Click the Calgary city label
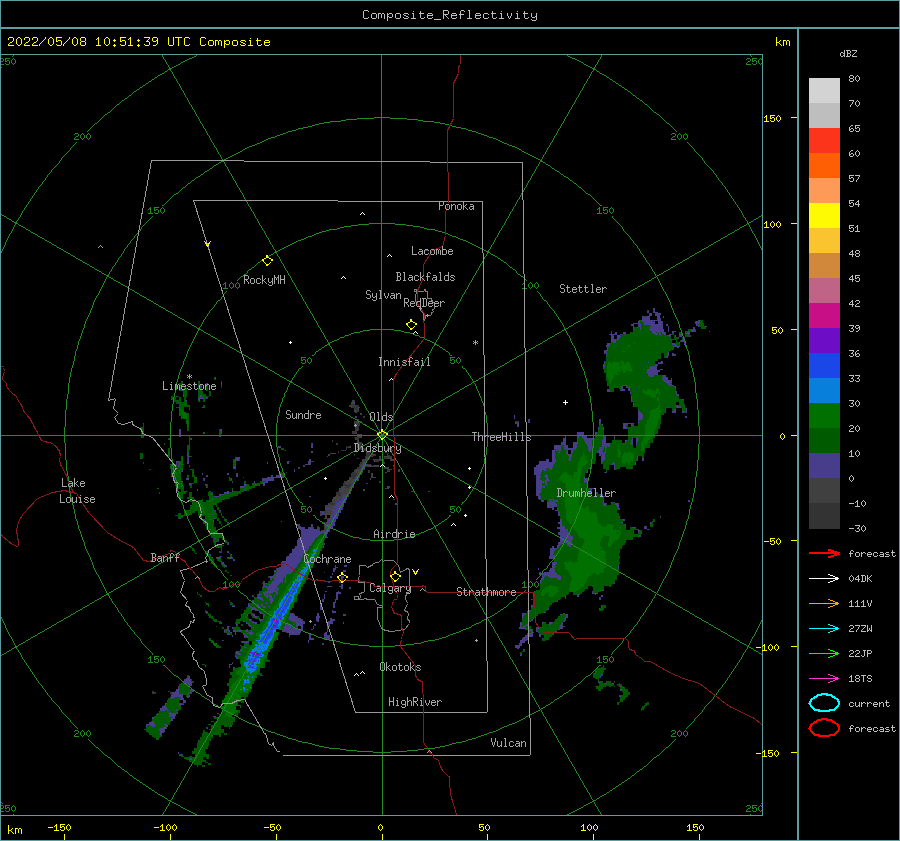Image resolution: width=900 pixels, height=841 pixels. point(390,588)
